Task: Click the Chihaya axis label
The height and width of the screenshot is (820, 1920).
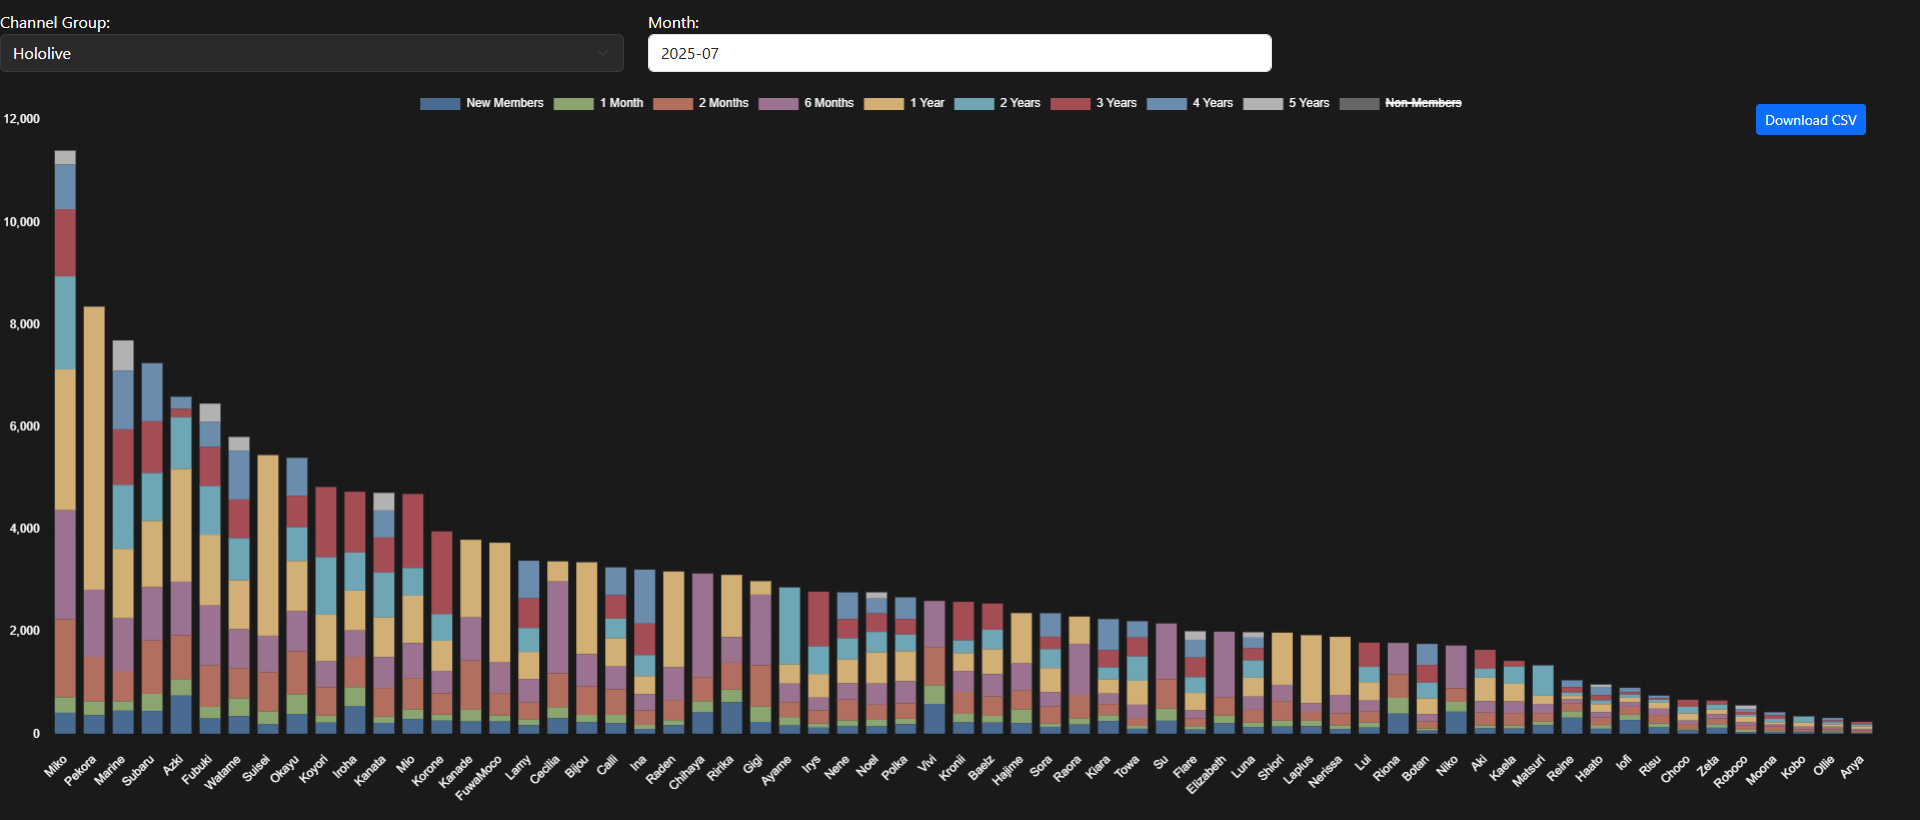Action: 687,772
